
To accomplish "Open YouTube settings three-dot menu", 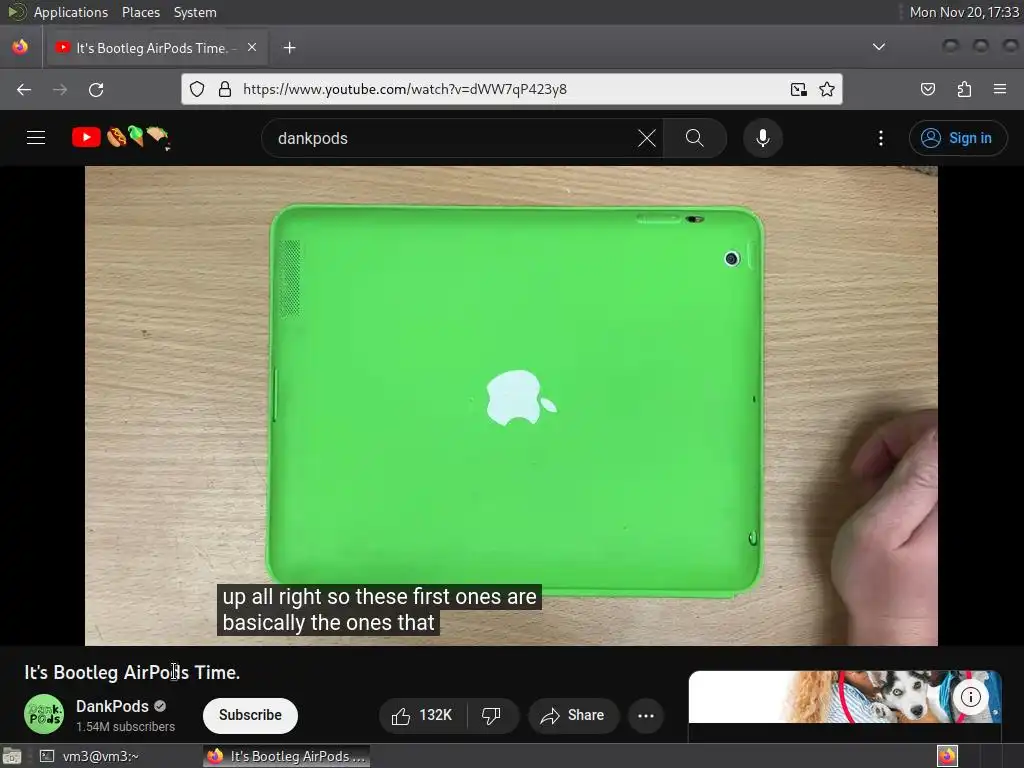I will coord(881,138).
